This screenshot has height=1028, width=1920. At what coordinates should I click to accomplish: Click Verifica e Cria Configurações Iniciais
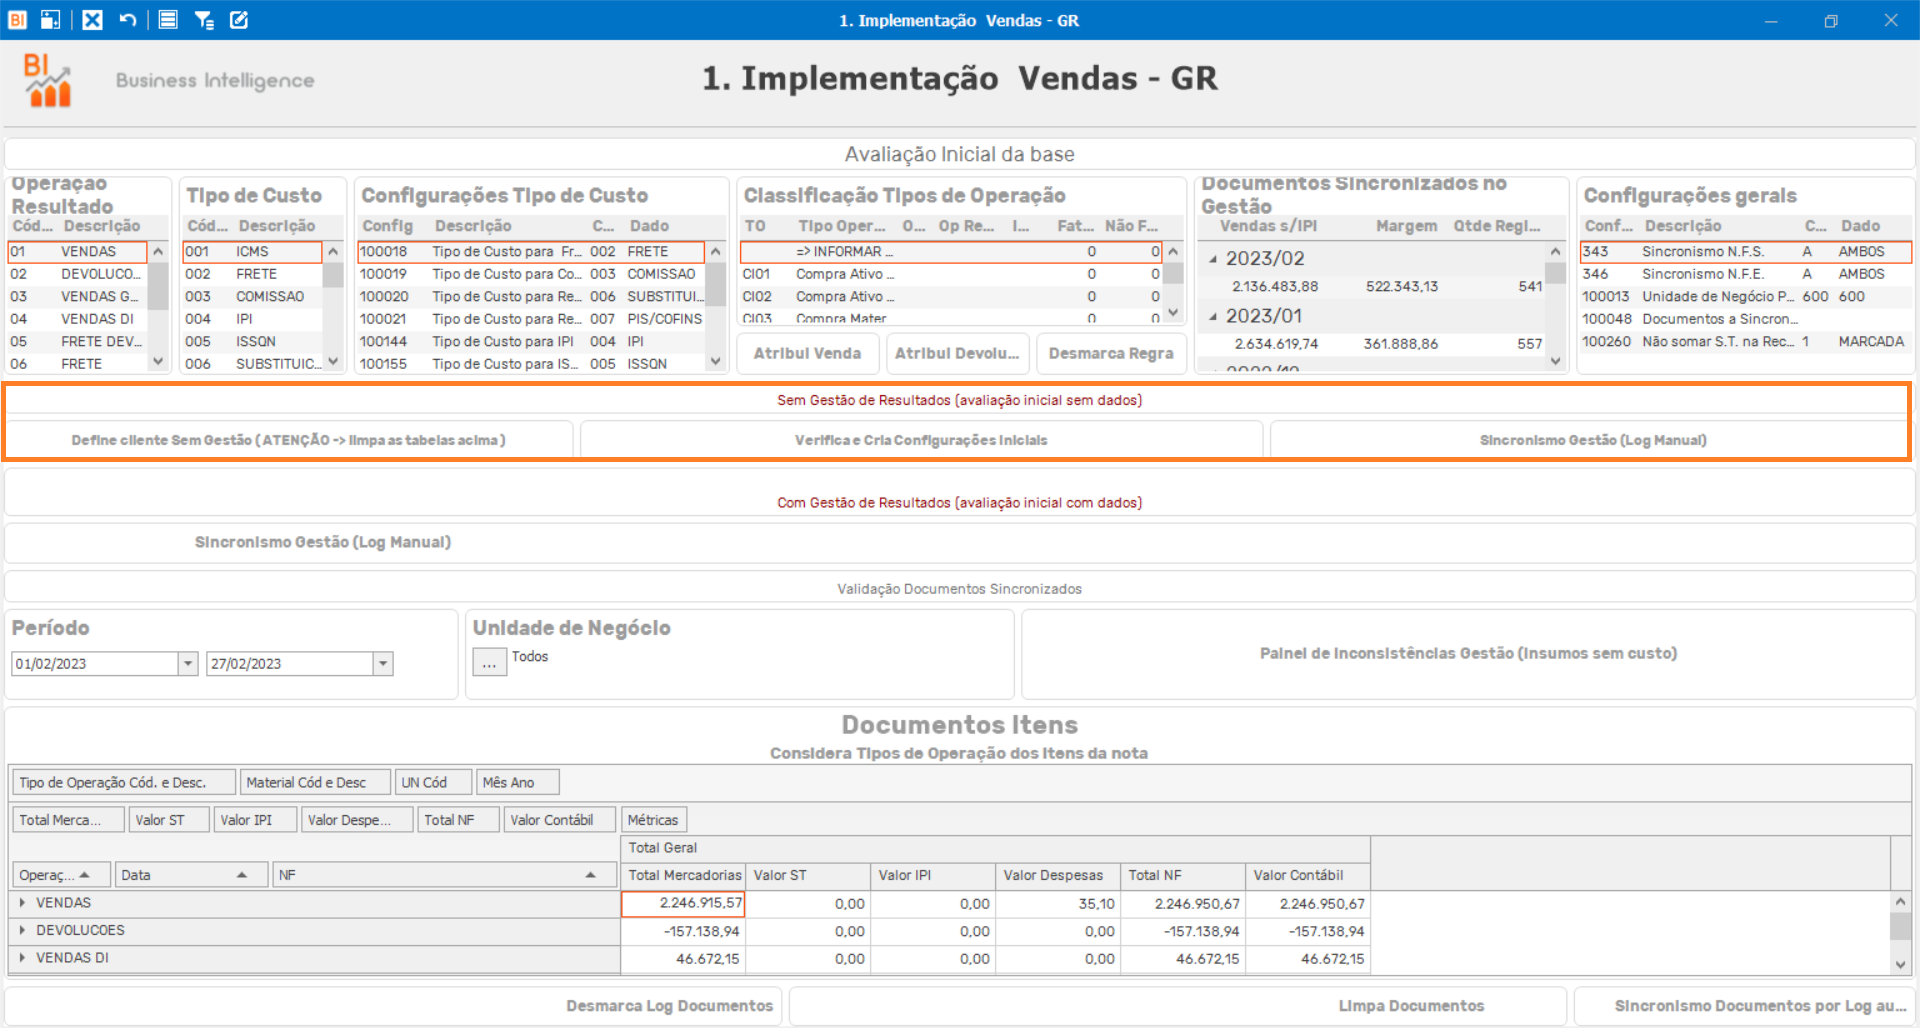point(921,440)
